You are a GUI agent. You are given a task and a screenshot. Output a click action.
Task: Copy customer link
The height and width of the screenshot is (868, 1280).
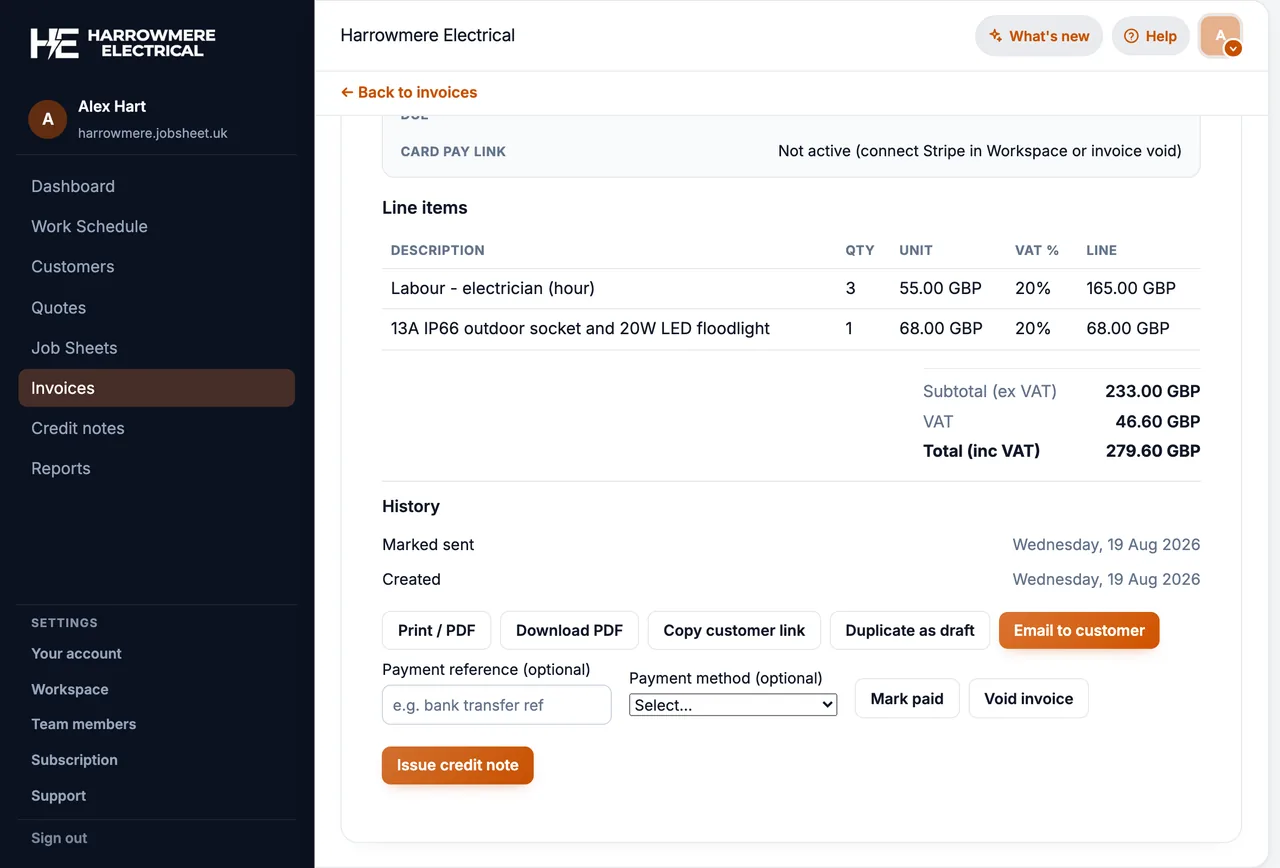[734, 630]
